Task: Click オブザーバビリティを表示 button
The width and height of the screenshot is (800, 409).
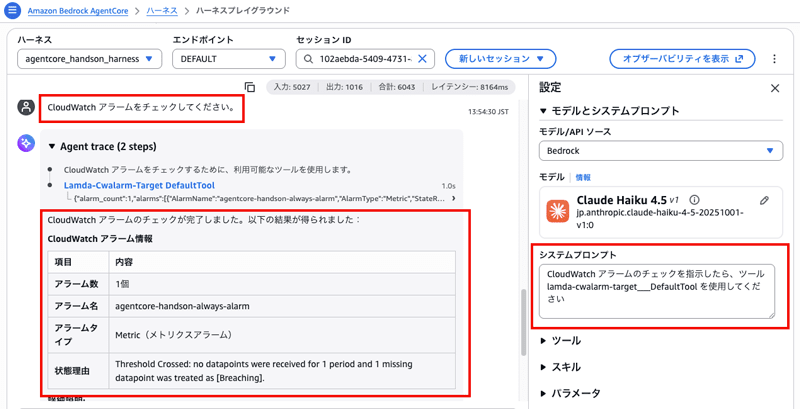Action: 682,59
